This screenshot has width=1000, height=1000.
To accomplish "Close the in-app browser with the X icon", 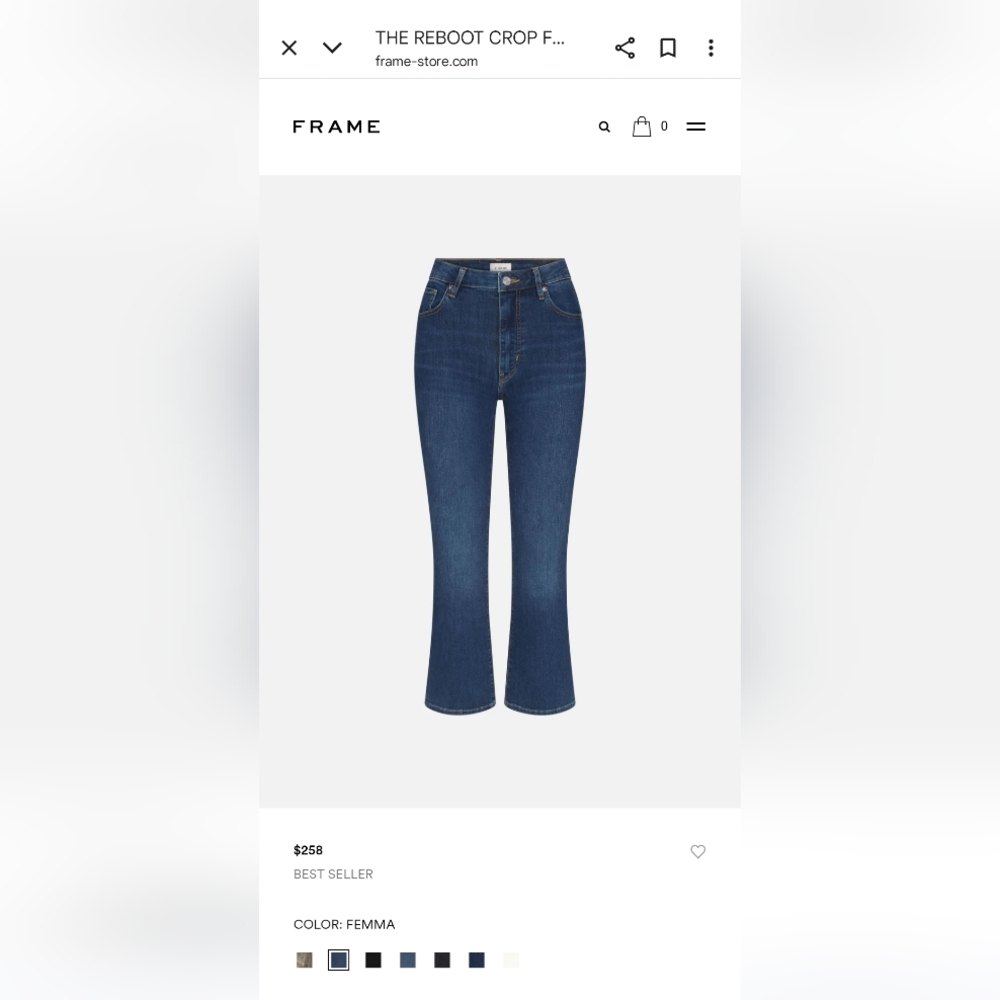I will pos(289,48).
